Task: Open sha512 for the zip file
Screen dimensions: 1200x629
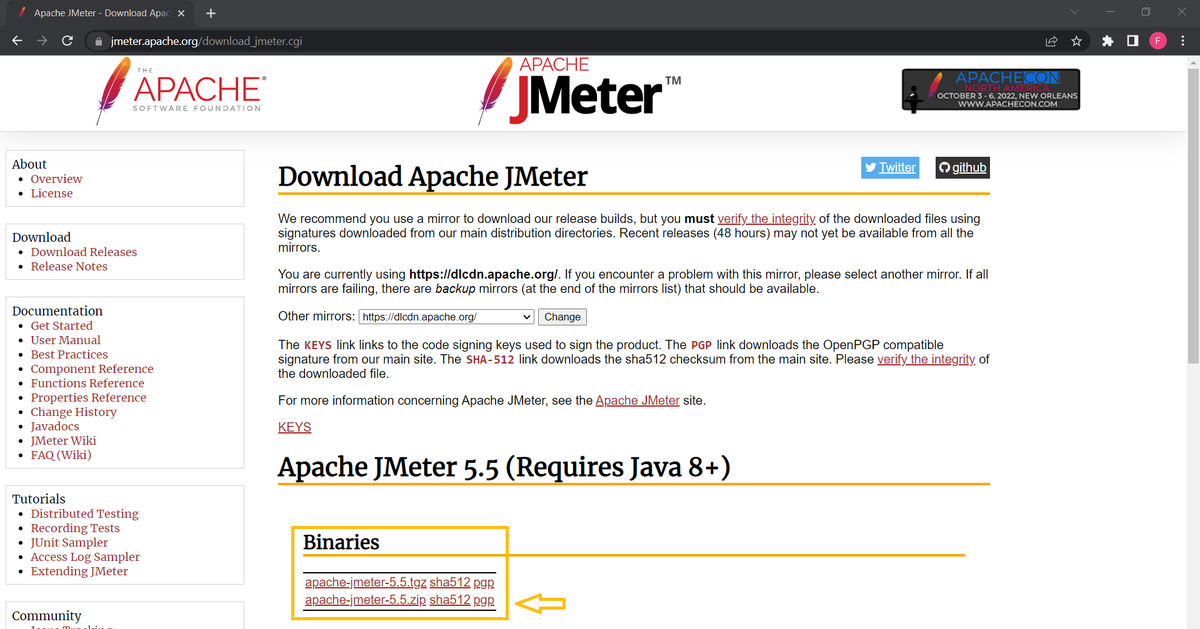Action: (x=449, y=600)
